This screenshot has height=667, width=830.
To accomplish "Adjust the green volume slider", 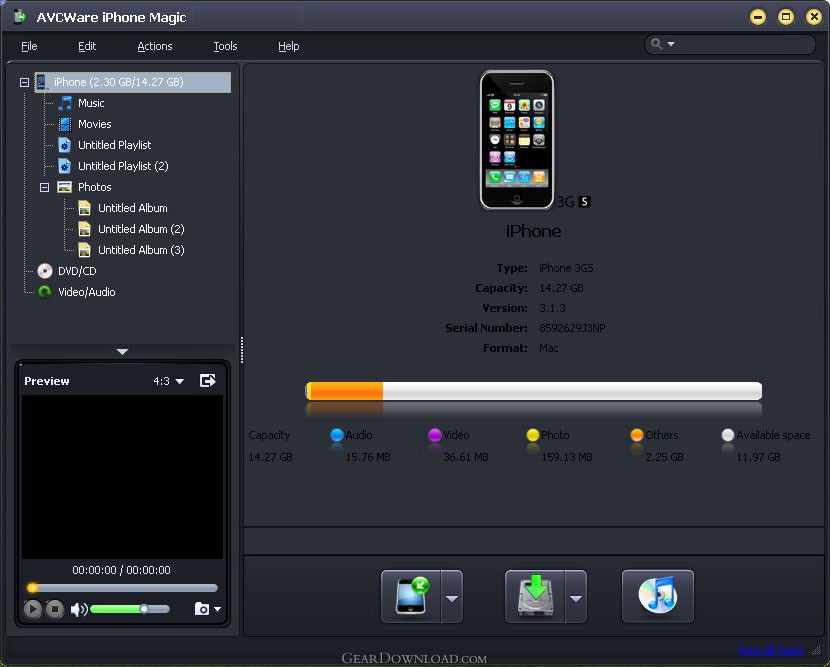I will [x=130, y=609].
